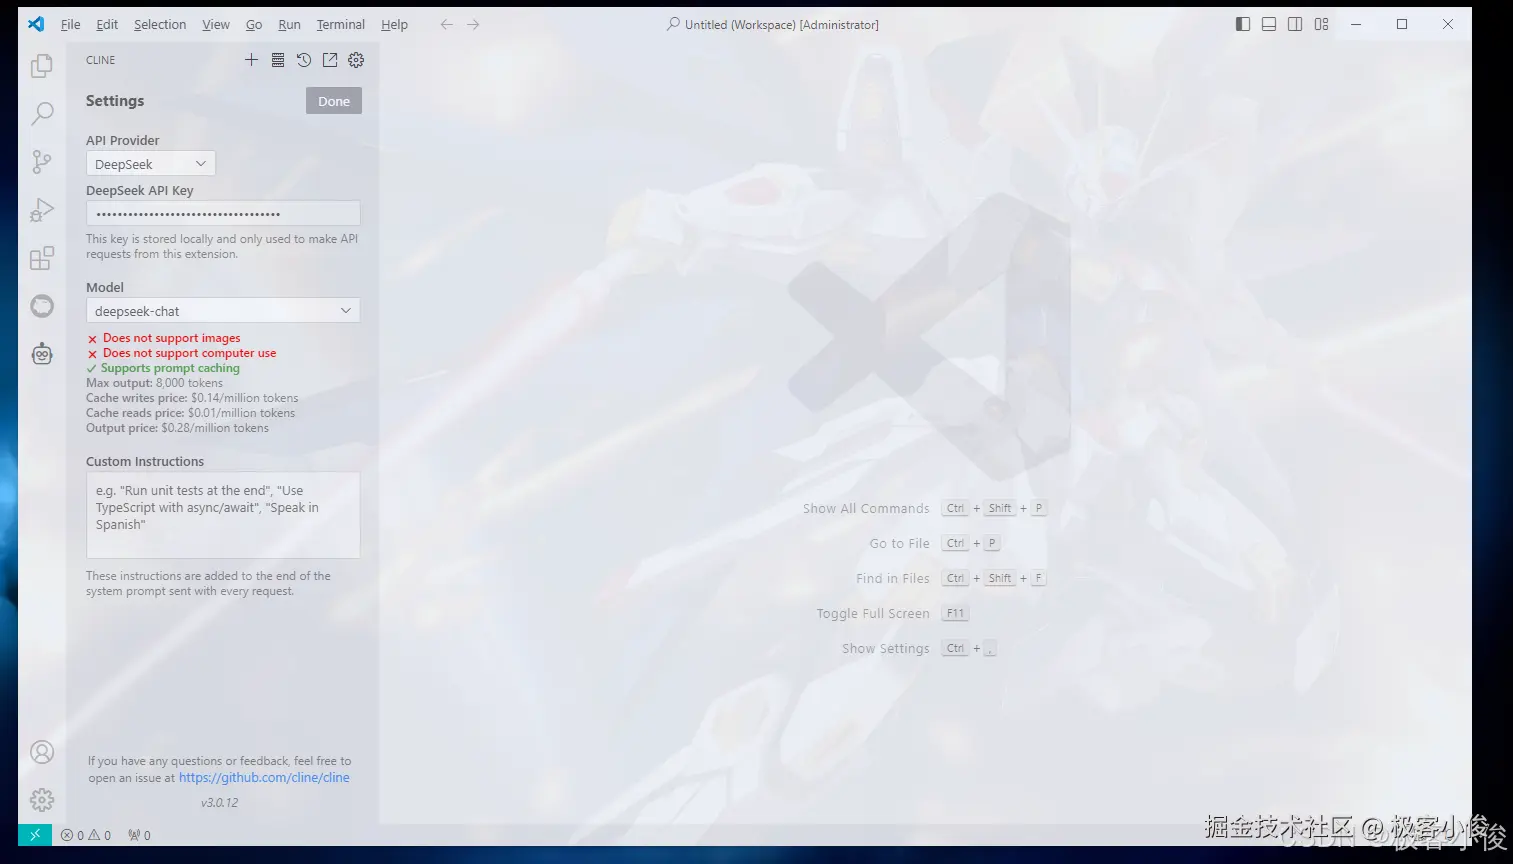Open Customize Layout icon
1513x864 pixels.
point(1322,24)
